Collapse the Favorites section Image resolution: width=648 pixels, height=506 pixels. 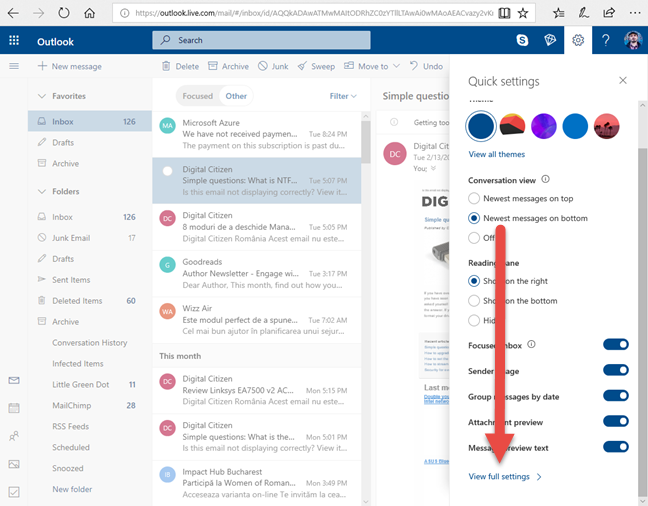pos(42,96)
